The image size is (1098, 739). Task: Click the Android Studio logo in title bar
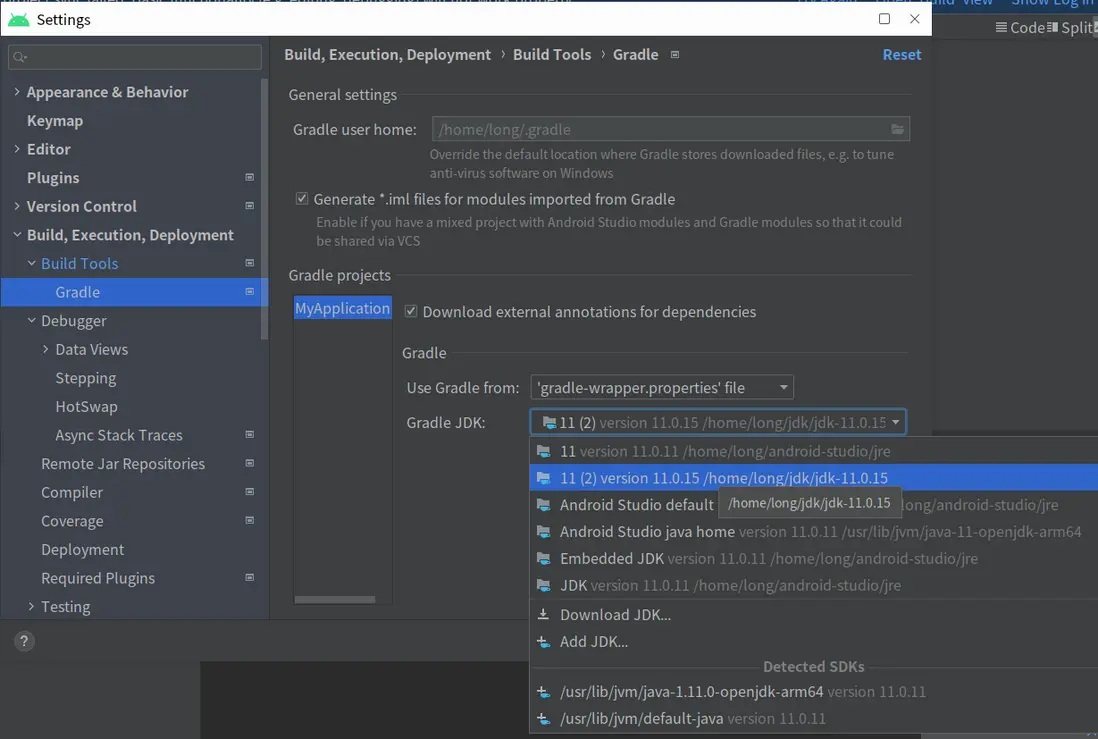click(18, 20)
